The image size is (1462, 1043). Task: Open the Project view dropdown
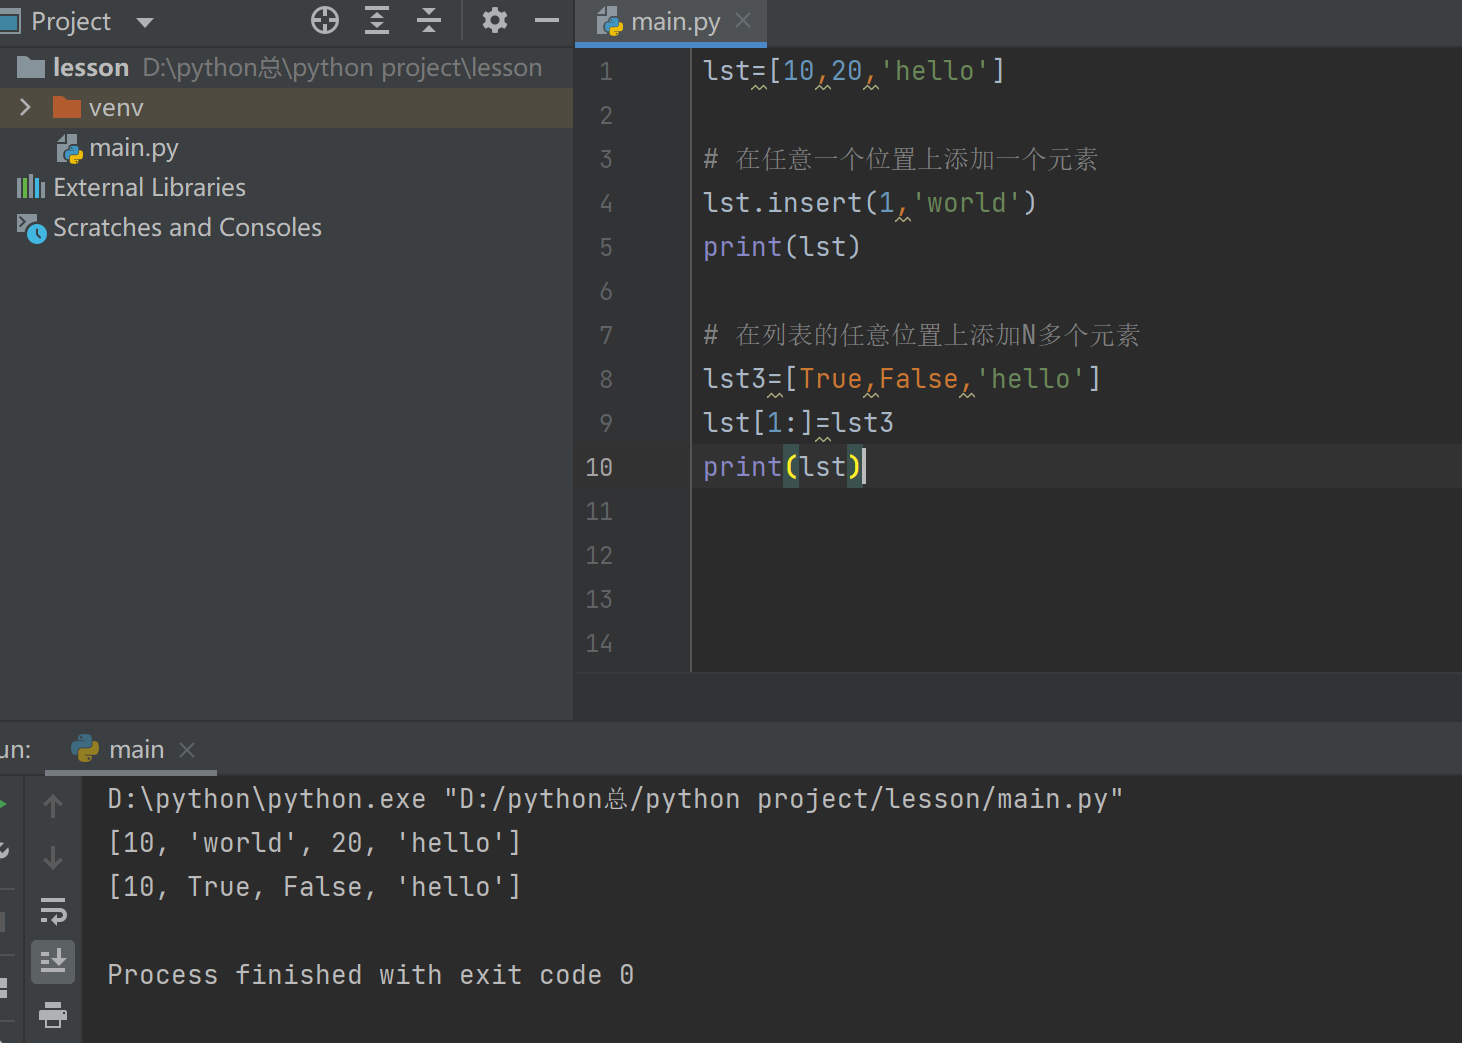(145, 22)
